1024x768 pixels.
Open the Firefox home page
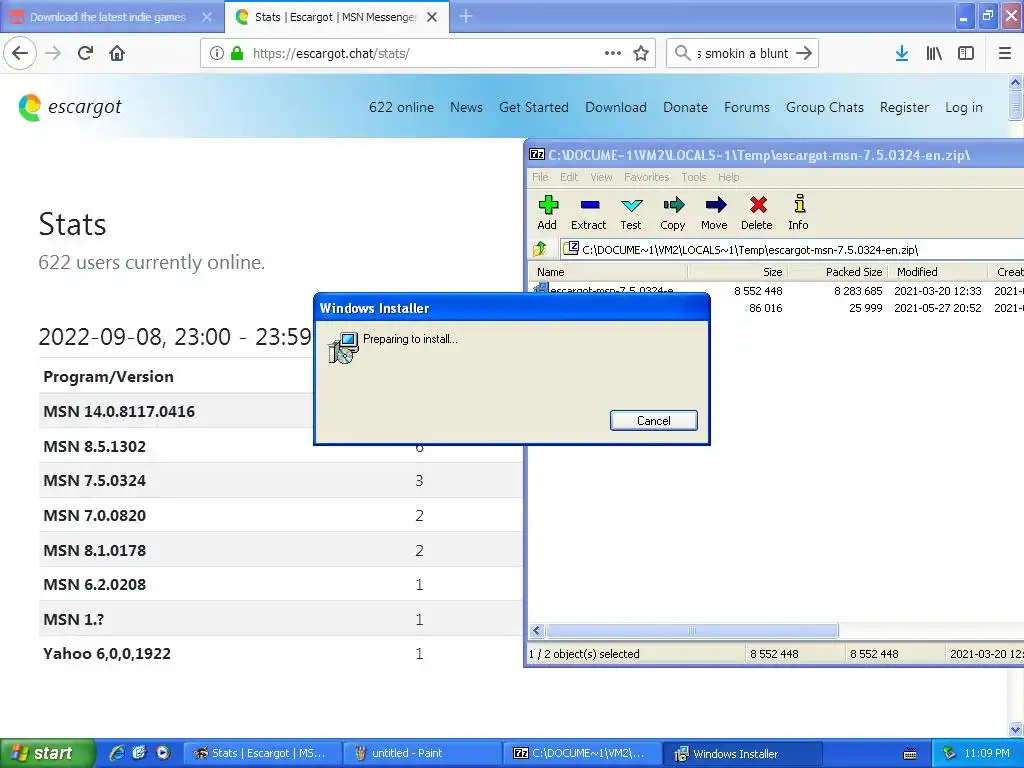[x=117, y=53]
